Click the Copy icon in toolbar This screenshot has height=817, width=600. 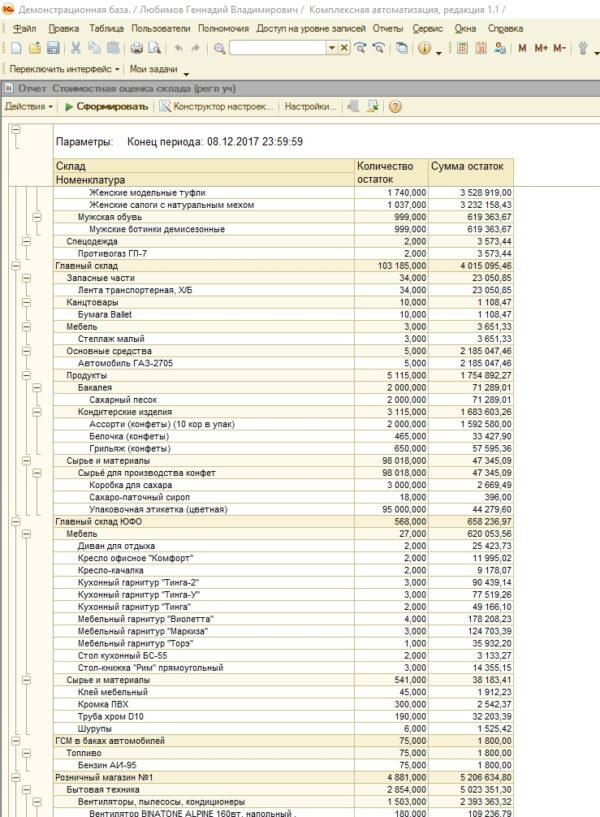coord(94,48)
